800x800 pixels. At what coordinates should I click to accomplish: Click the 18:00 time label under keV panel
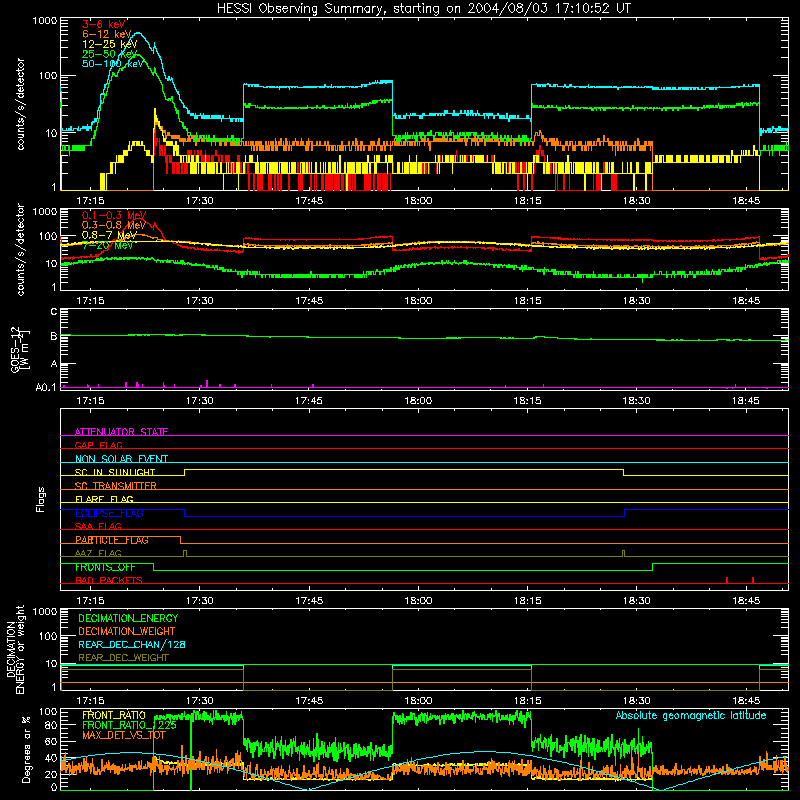coord(418,201)
